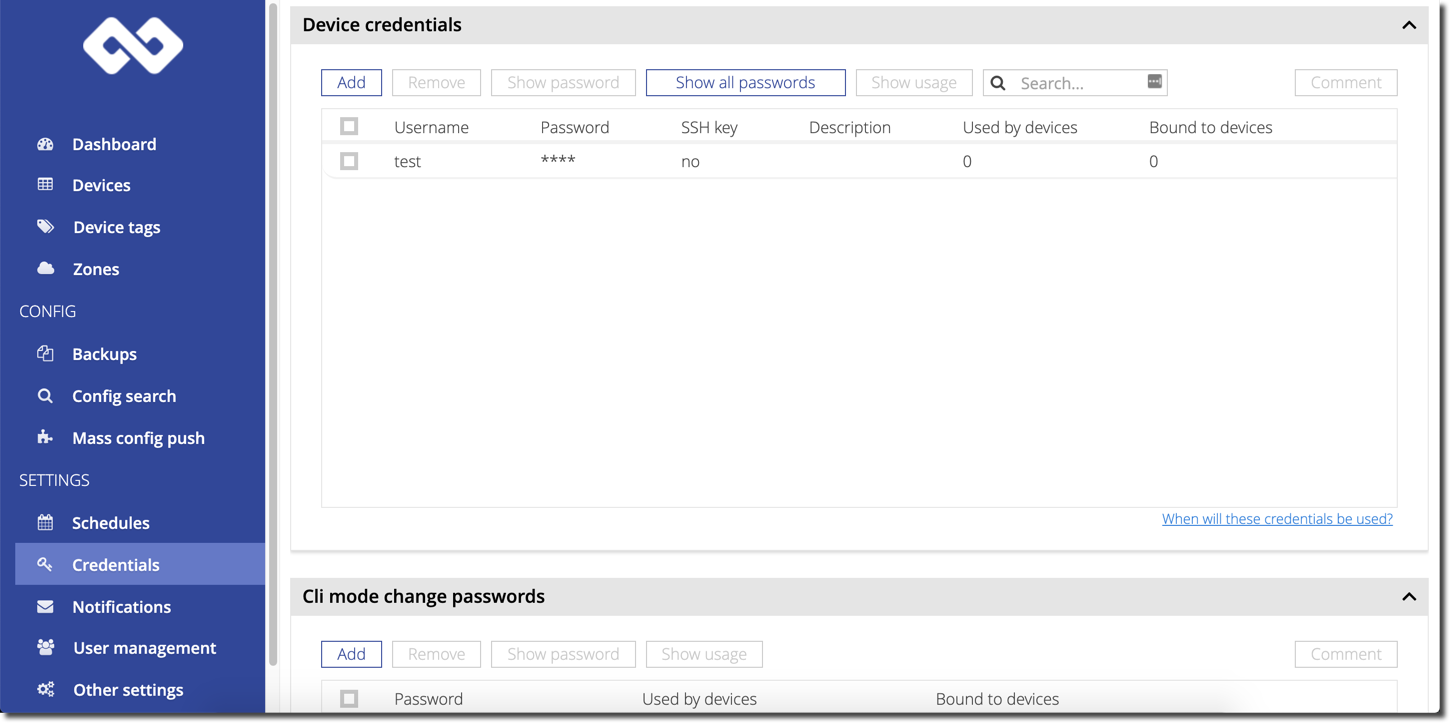Click the Device tags icon

tap(45, 227)
